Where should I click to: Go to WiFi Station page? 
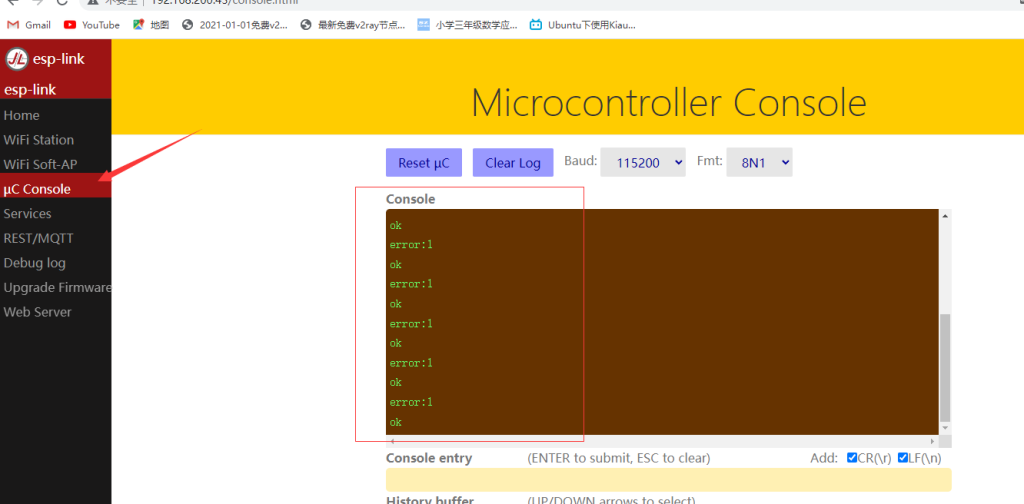[39, 140]
